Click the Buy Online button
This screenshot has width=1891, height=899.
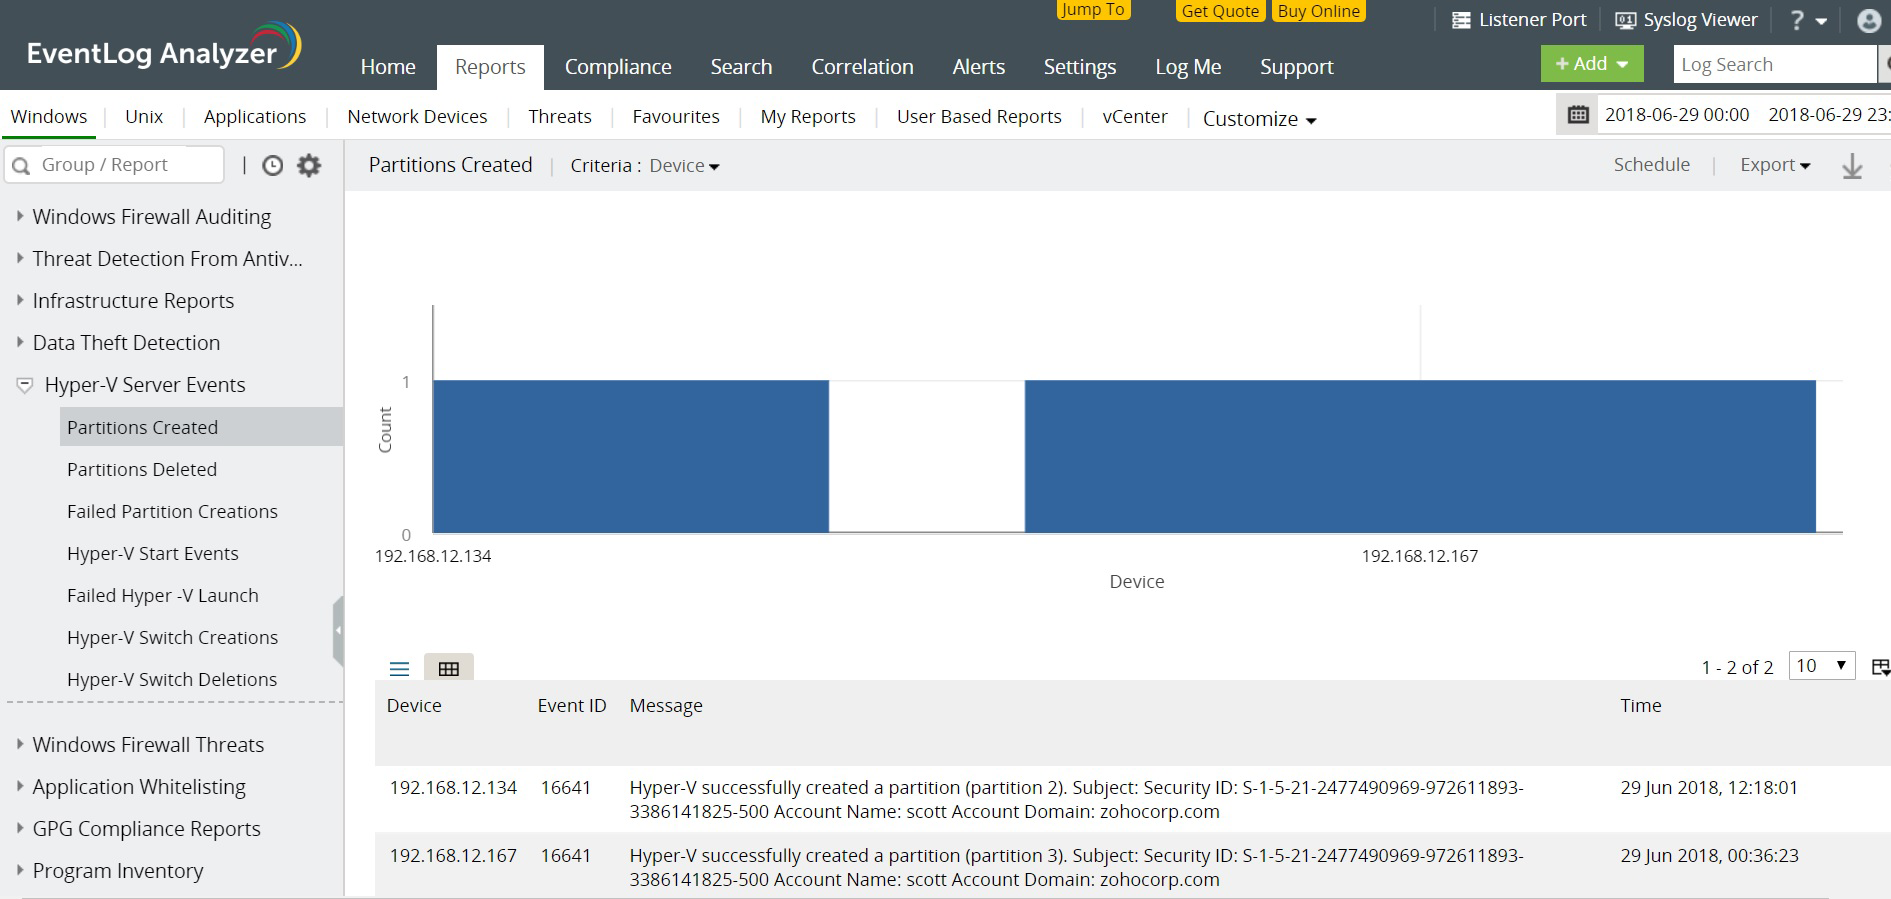(x=1319, y=11)
